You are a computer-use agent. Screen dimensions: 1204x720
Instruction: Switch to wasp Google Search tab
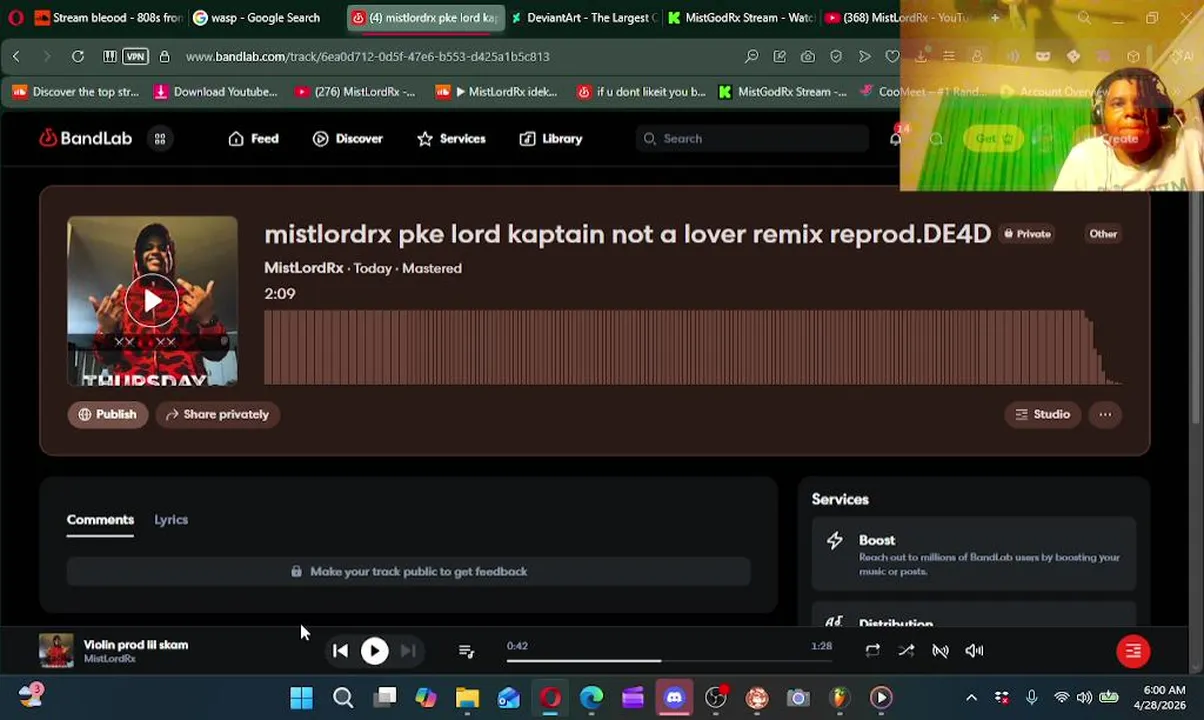click(265, 17)
